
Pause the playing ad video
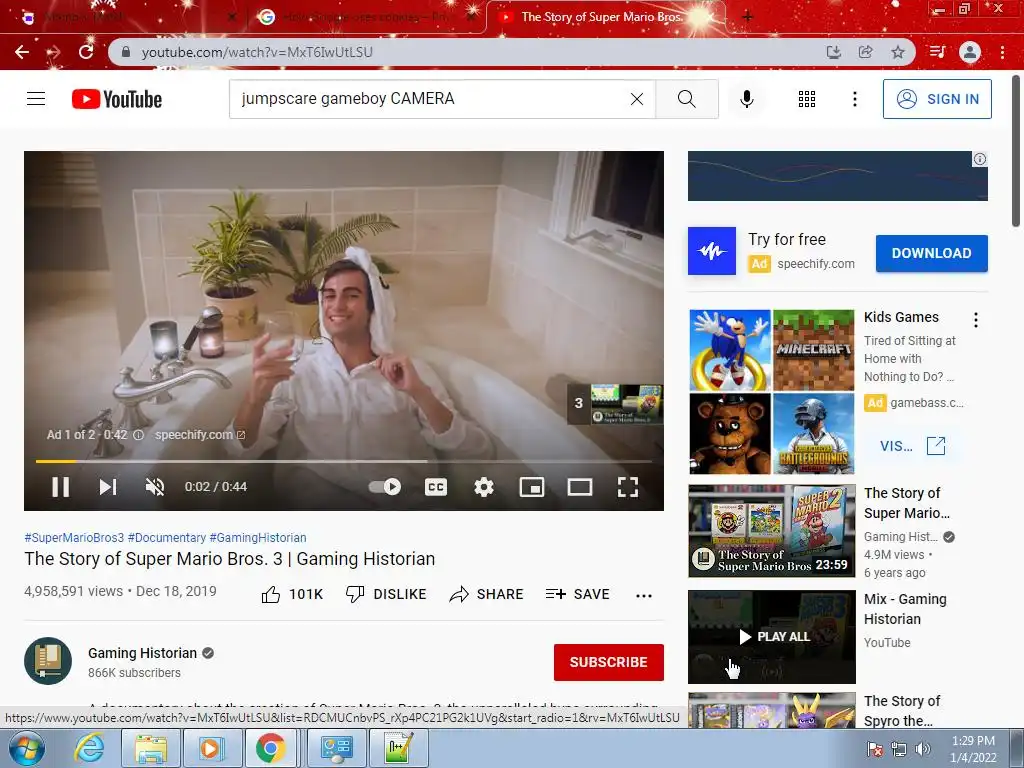(x=61, y=487)
